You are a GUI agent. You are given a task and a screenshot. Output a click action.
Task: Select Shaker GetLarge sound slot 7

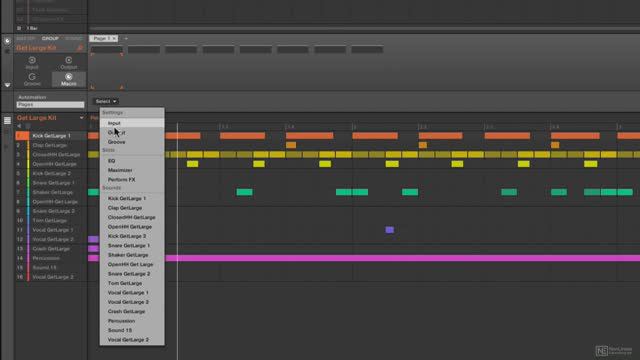pos(53,192)
